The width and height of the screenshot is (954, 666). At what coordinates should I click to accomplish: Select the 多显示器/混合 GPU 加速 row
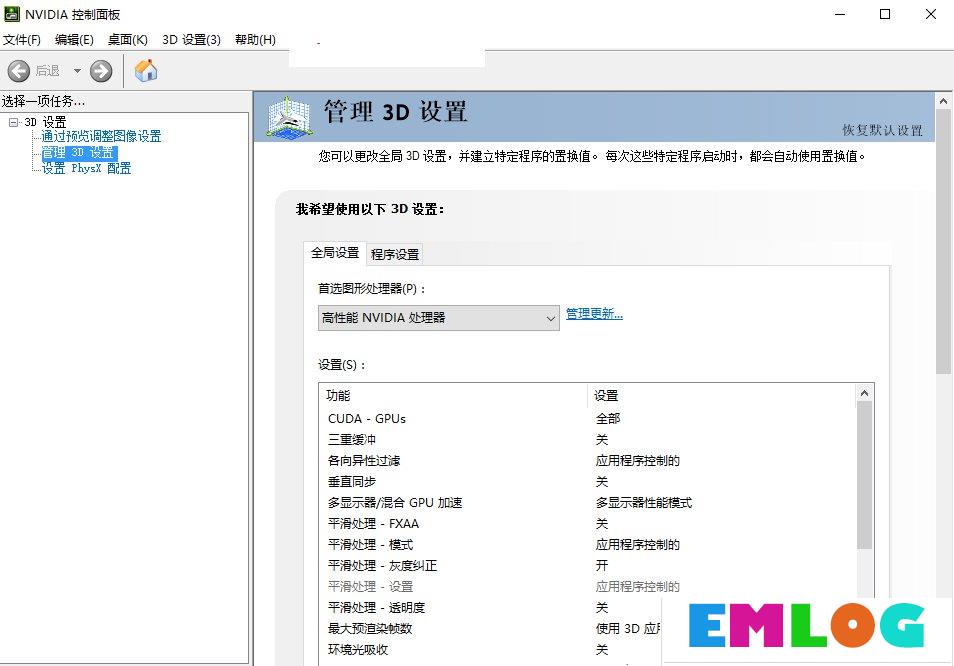coord(587,502)
